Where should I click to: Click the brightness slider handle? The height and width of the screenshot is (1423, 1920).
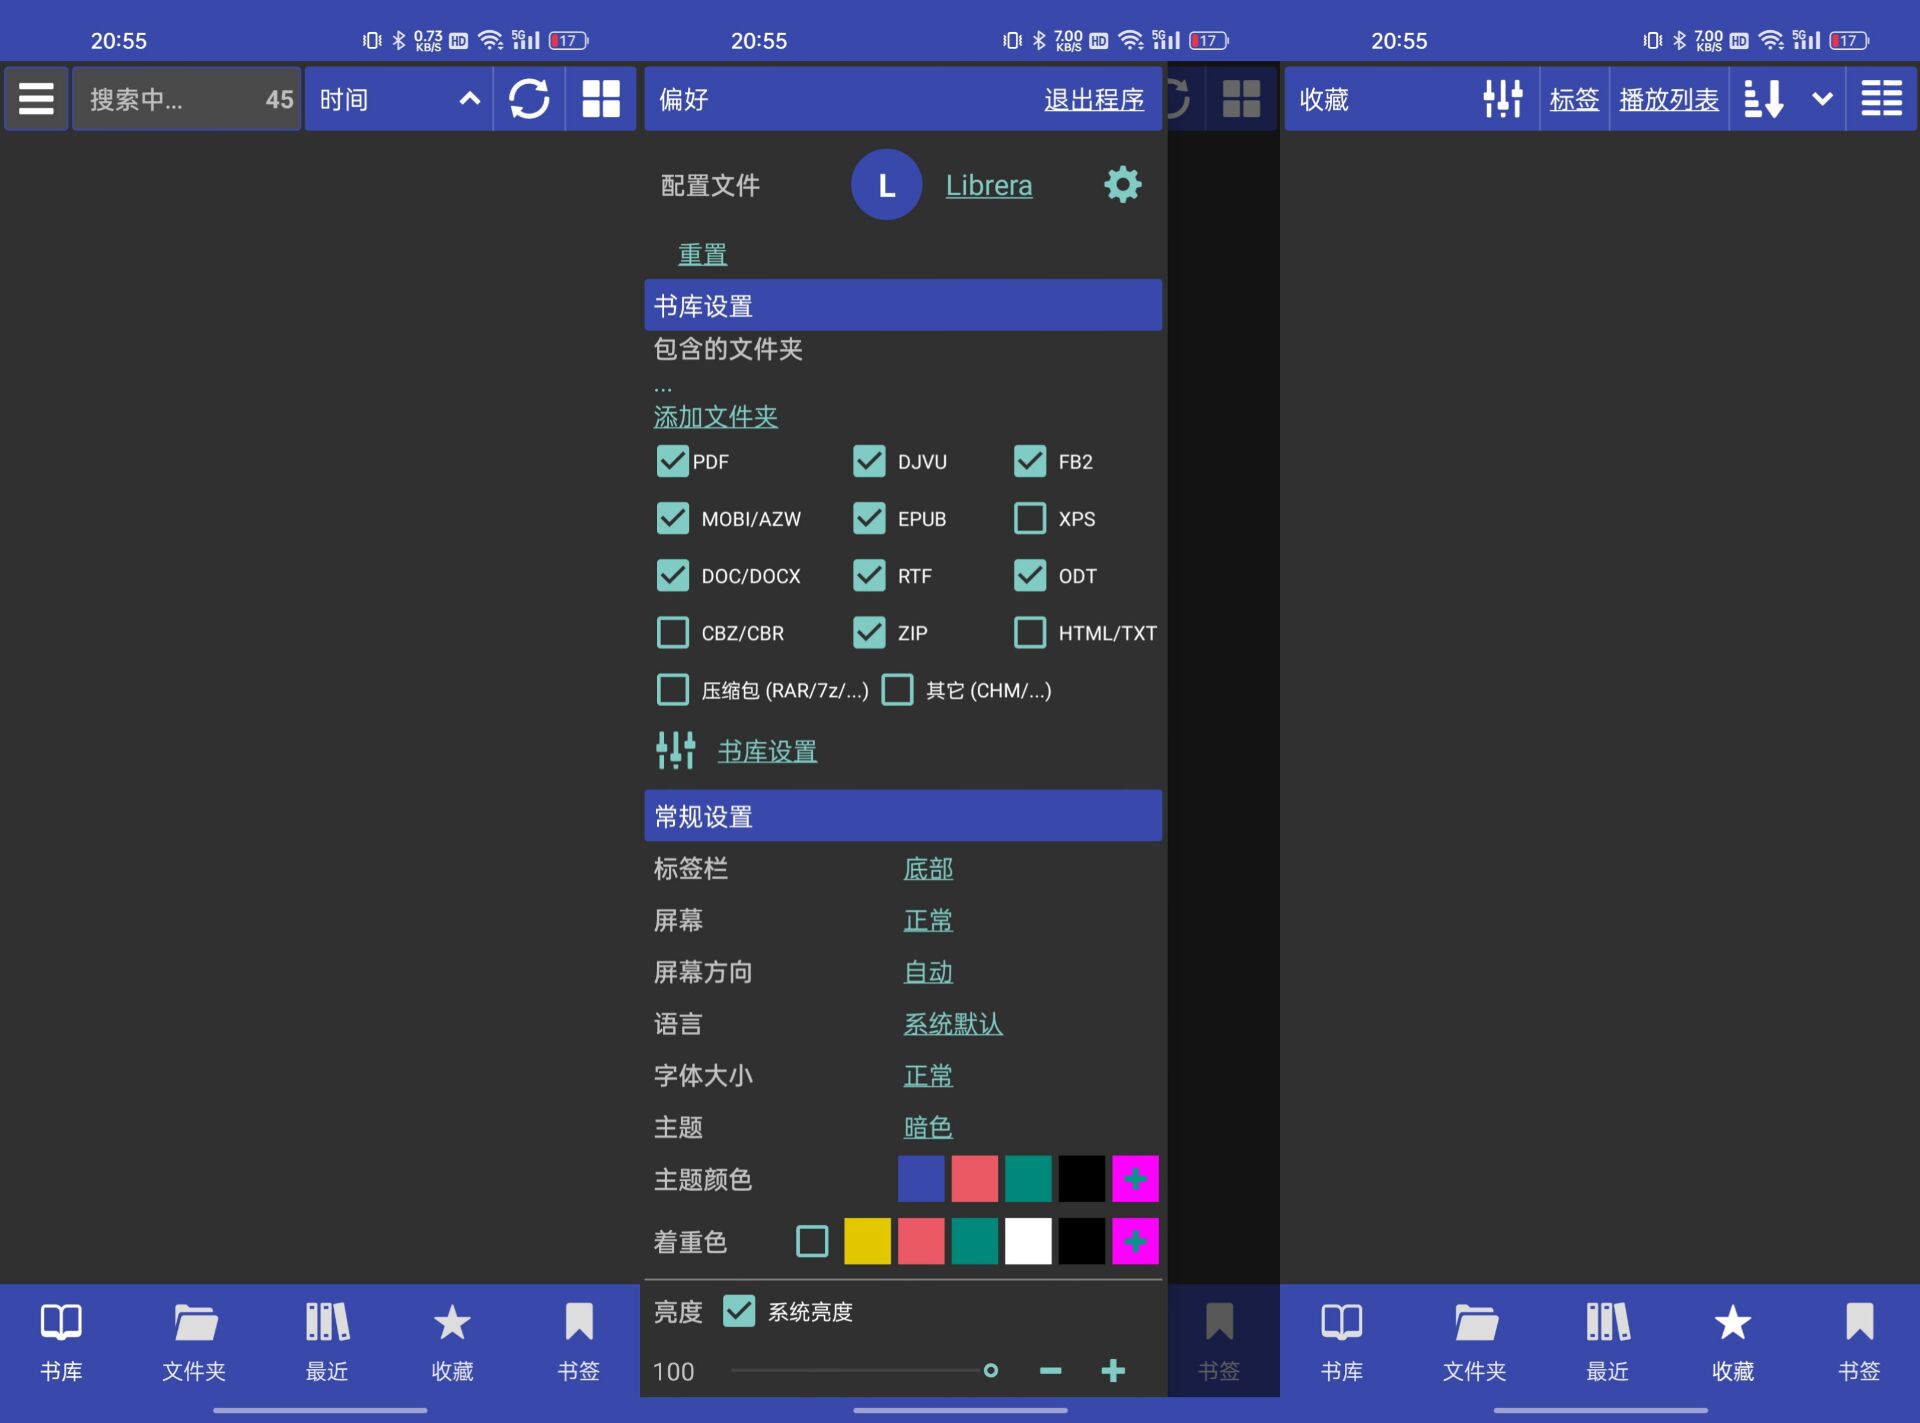[990, 1370]
